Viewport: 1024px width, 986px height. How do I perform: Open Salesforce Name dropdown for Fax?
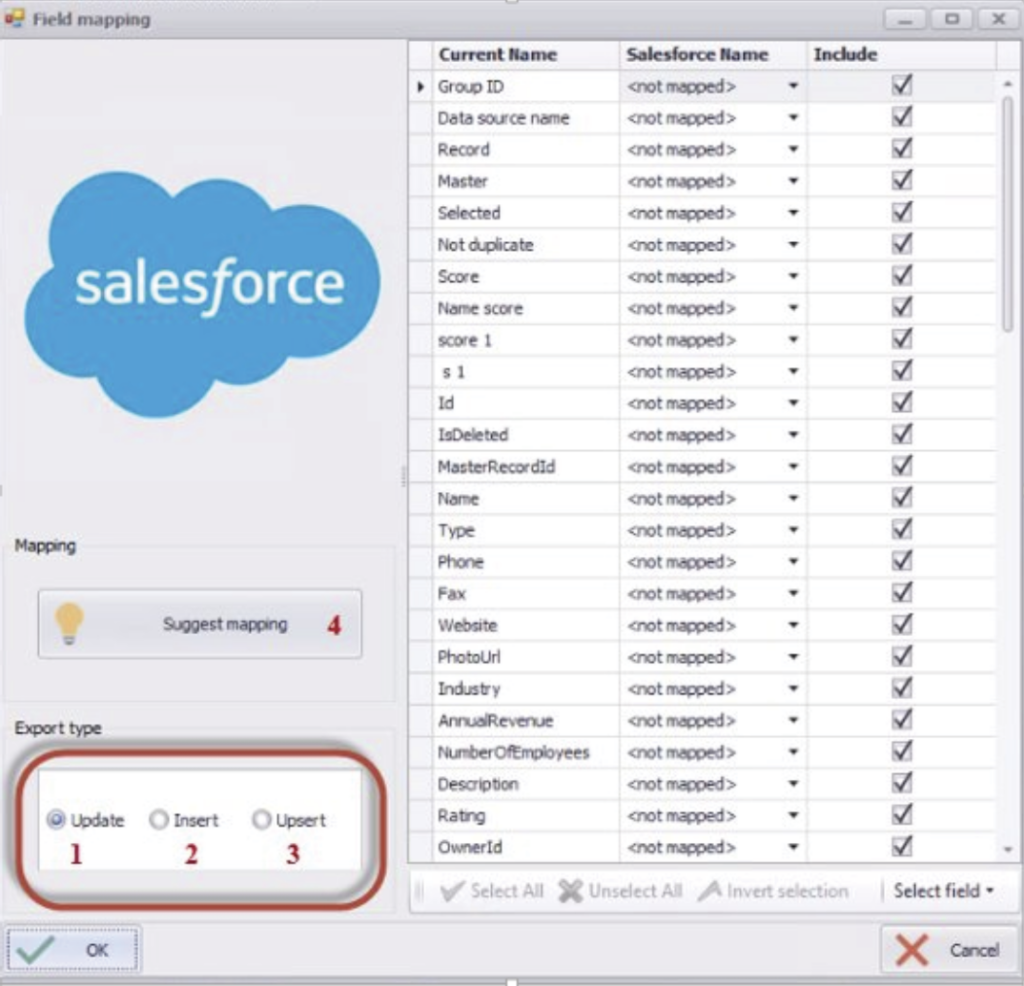793,593
